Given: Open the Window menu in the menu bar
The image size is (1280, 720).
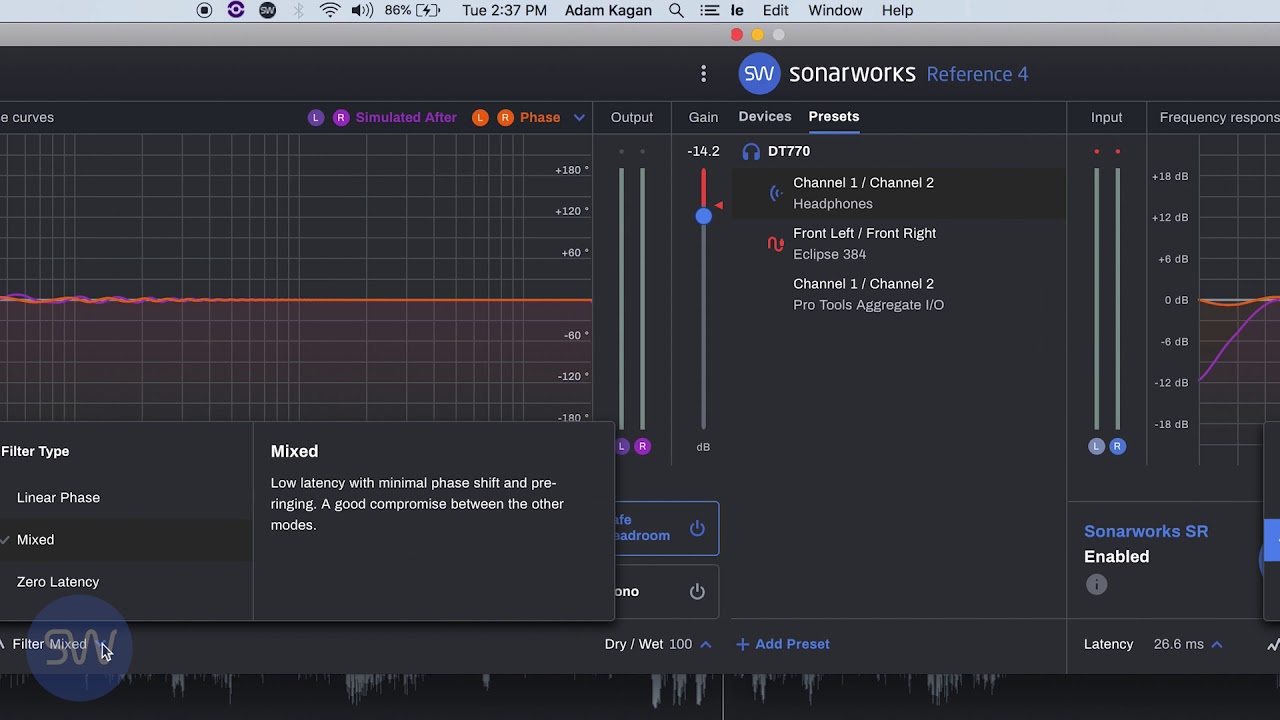Looking at the screenshot, I should point(834,10).
